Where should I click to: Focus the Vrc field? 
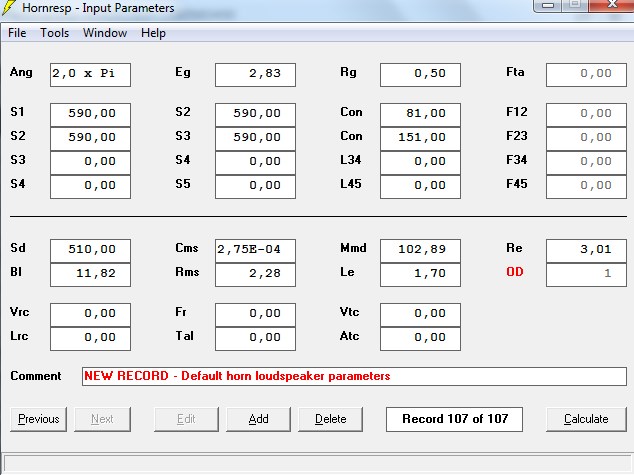click(90, 315)
